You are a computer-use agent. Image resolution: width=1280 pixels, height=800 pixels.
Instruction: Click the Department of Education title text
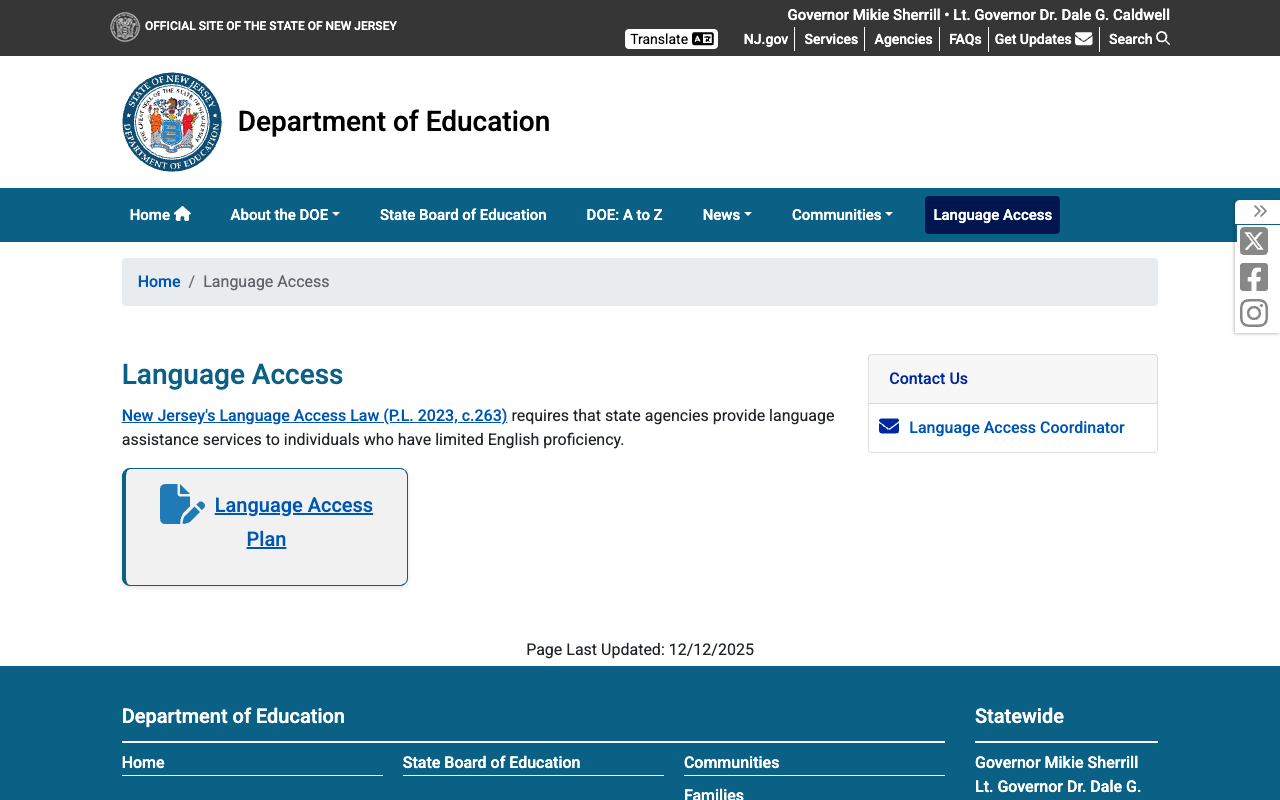[x=394, y=121]
